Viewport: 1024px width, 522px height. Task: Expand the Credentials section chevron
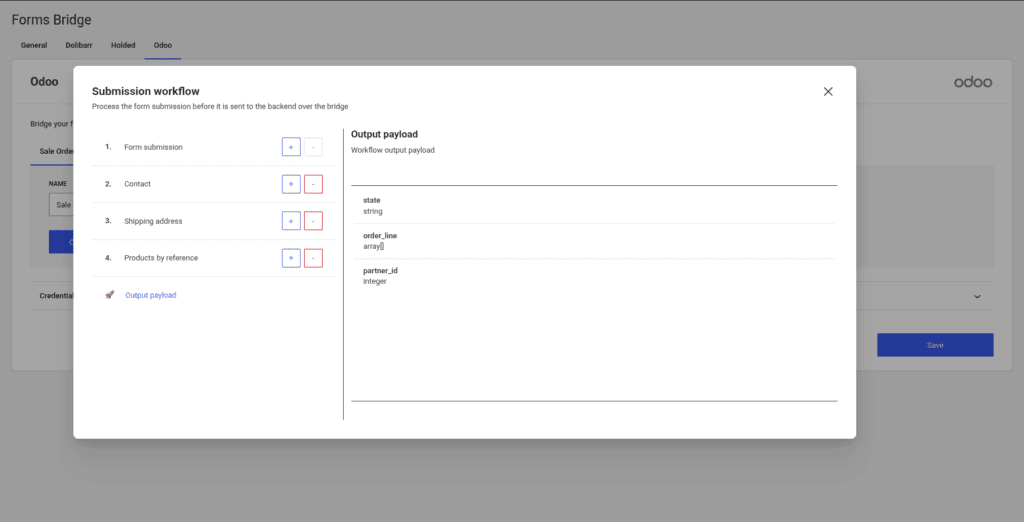(x=978, y=296)
